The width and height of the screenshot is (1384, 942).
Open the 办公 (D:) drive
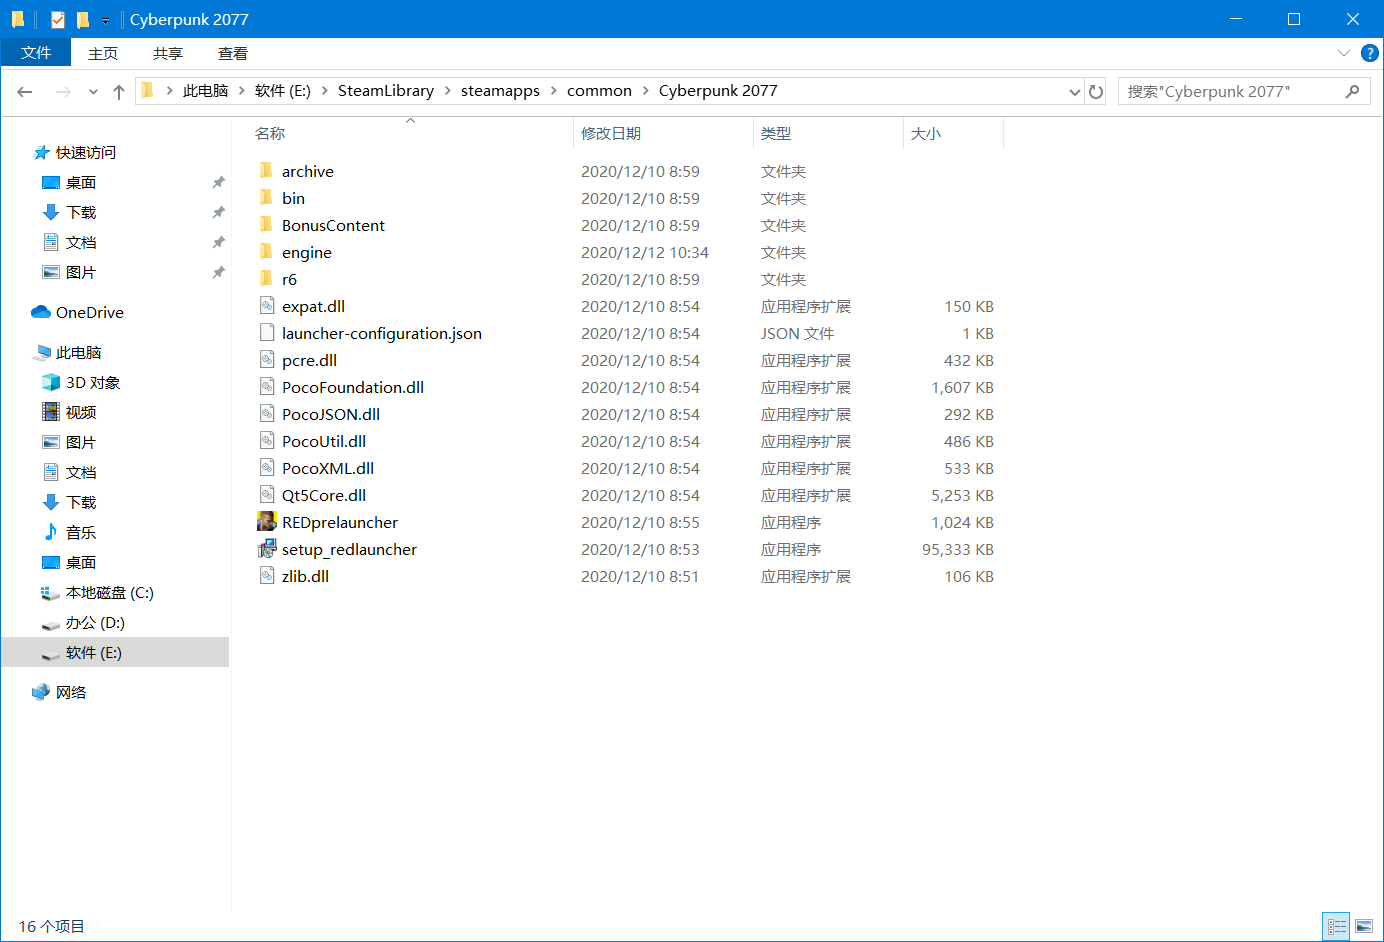pyautogui.click(x=95, y=623)
